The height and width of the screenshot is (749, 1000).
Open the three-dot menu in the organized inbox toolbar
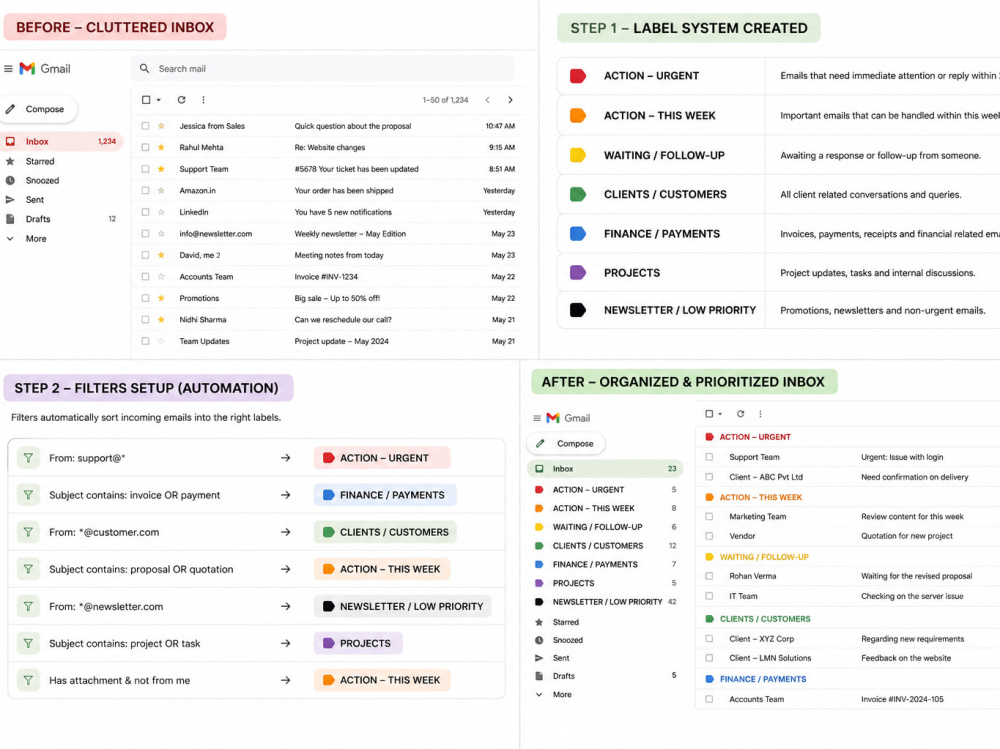click(760, 413)
